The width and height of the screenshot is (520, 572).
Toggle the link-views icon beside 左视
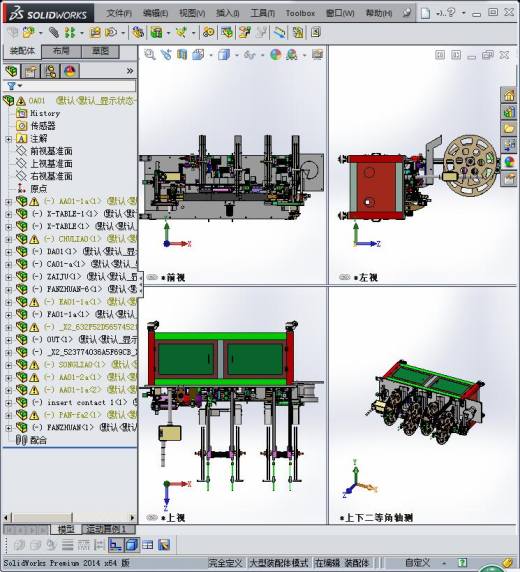345,277
